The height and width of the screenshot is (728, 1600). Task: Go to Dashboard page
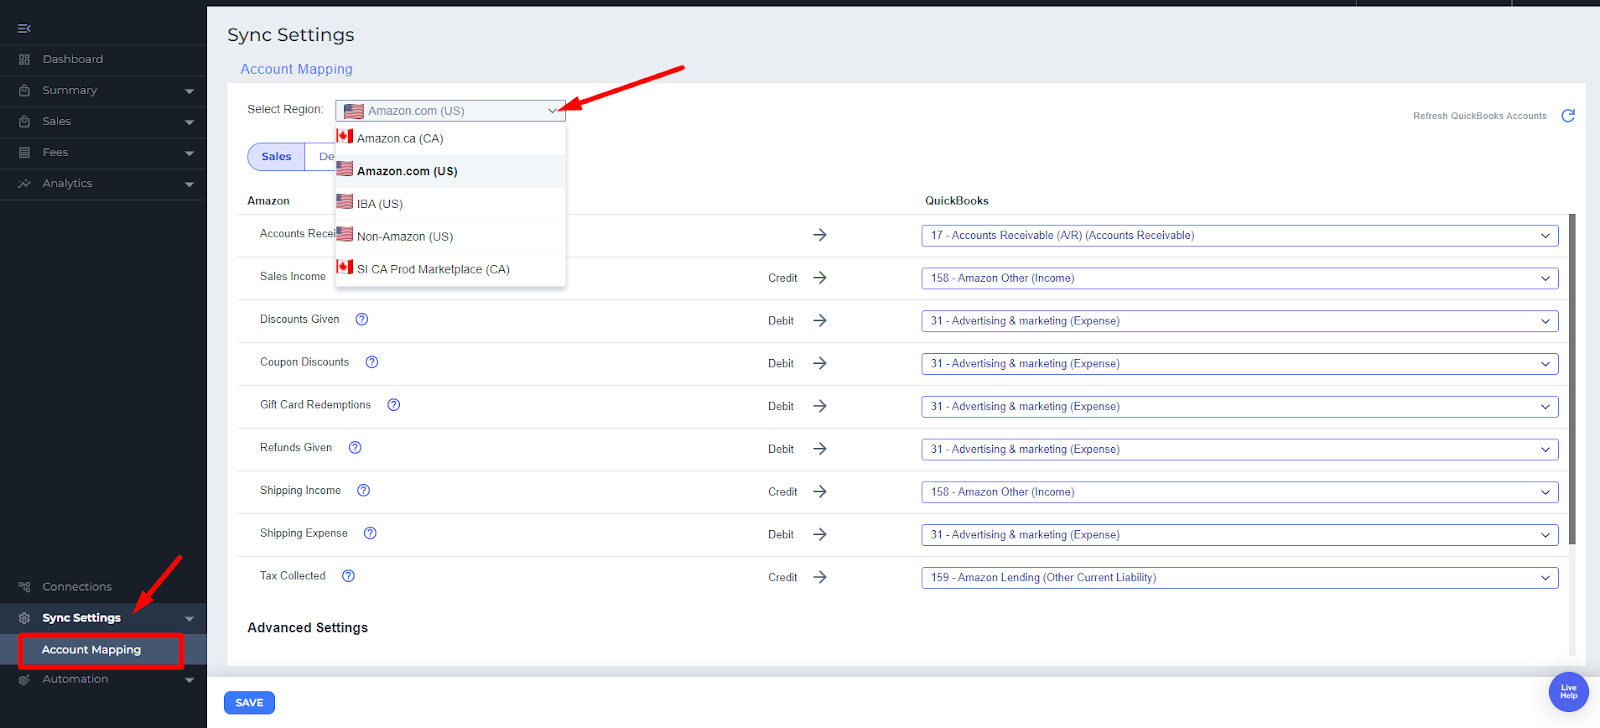(x=72, y=60)
